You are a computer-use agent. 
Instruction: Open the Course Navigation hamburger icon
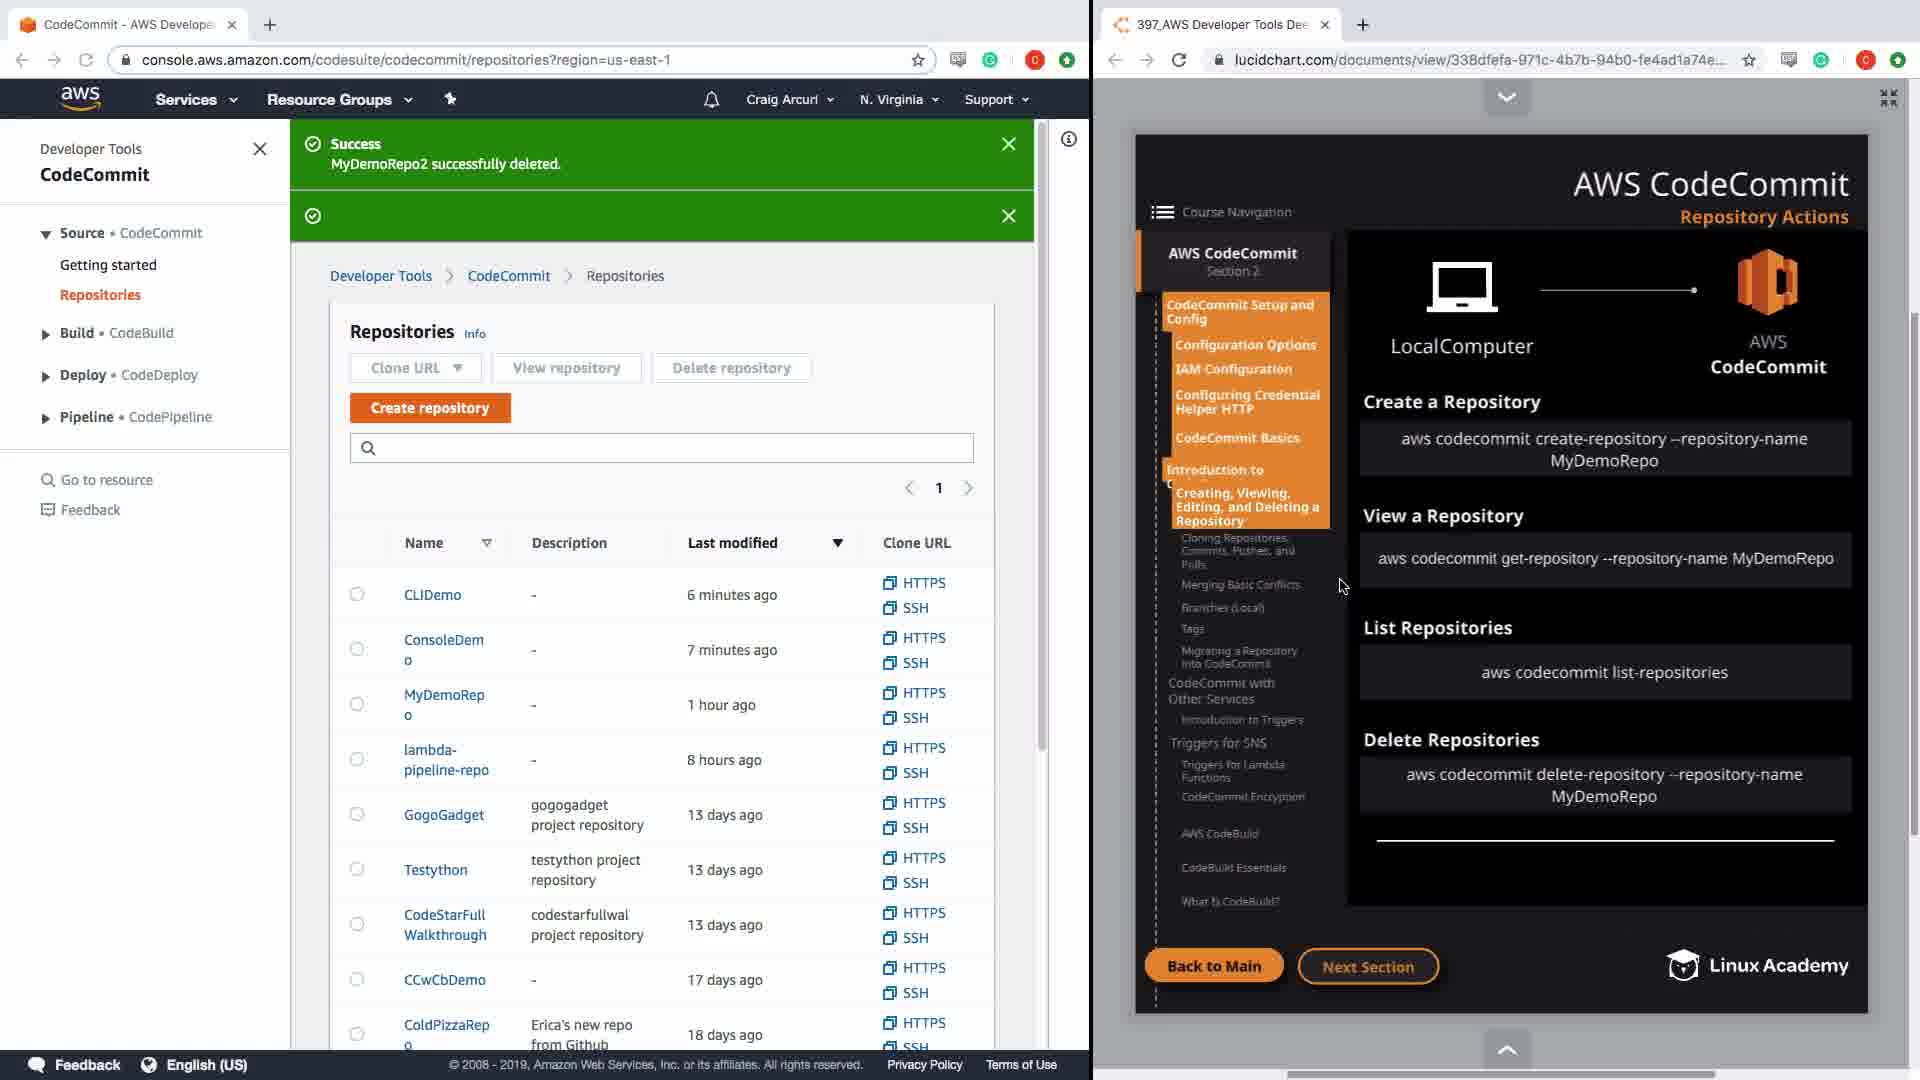tap(1162, 212)
